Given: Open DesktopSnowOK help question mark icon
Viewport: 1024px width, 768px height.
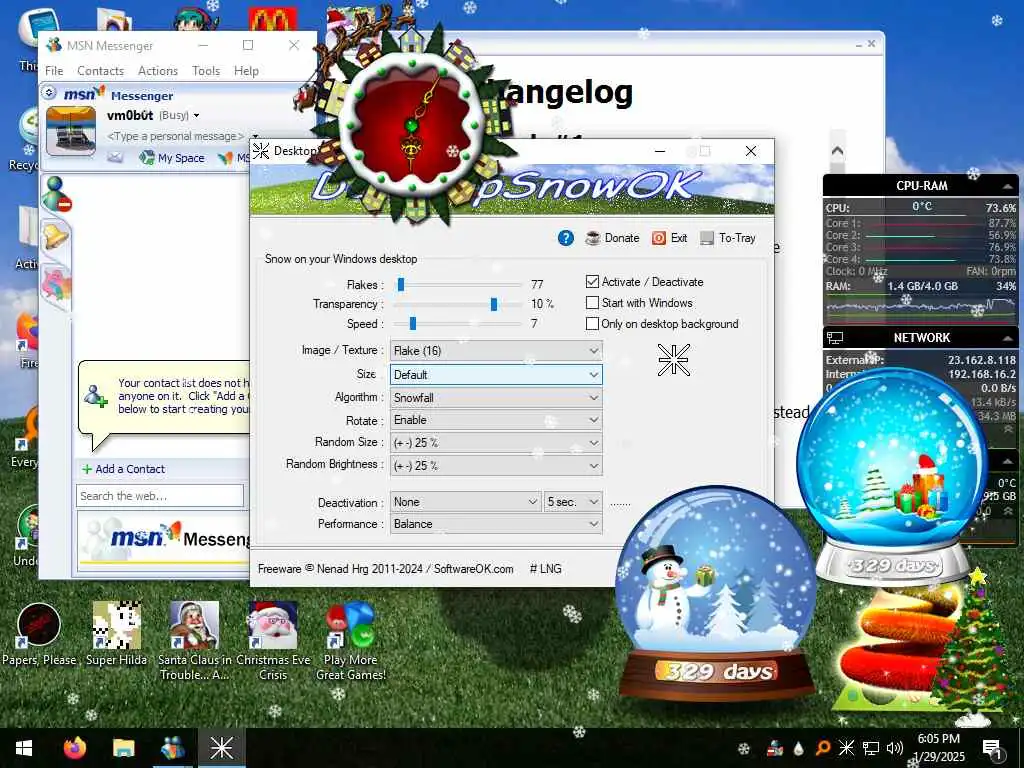Looking at the screenshot, I should point(566,238).
